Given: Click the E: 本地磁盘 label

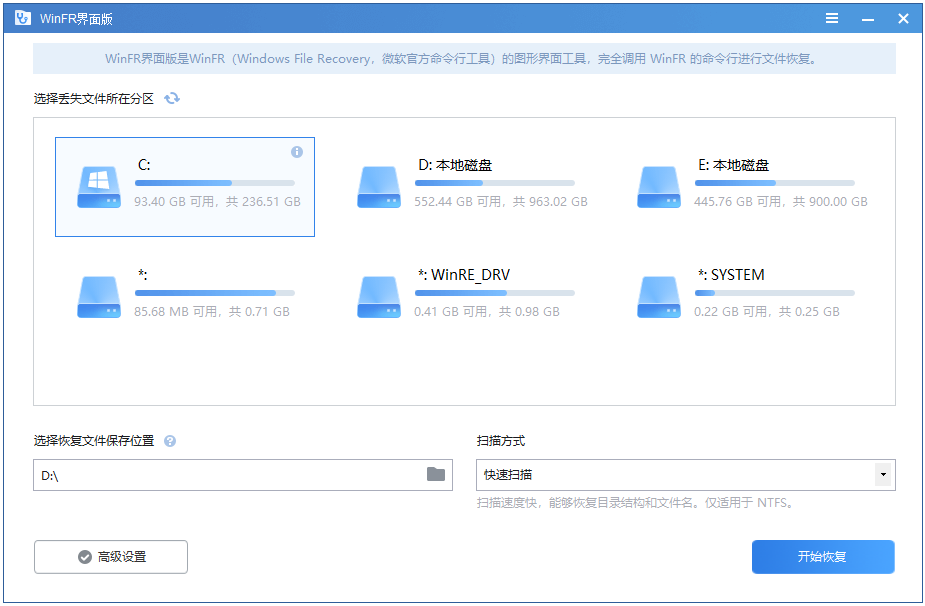Looking at the screenshot, I should [x=733, y=165].
